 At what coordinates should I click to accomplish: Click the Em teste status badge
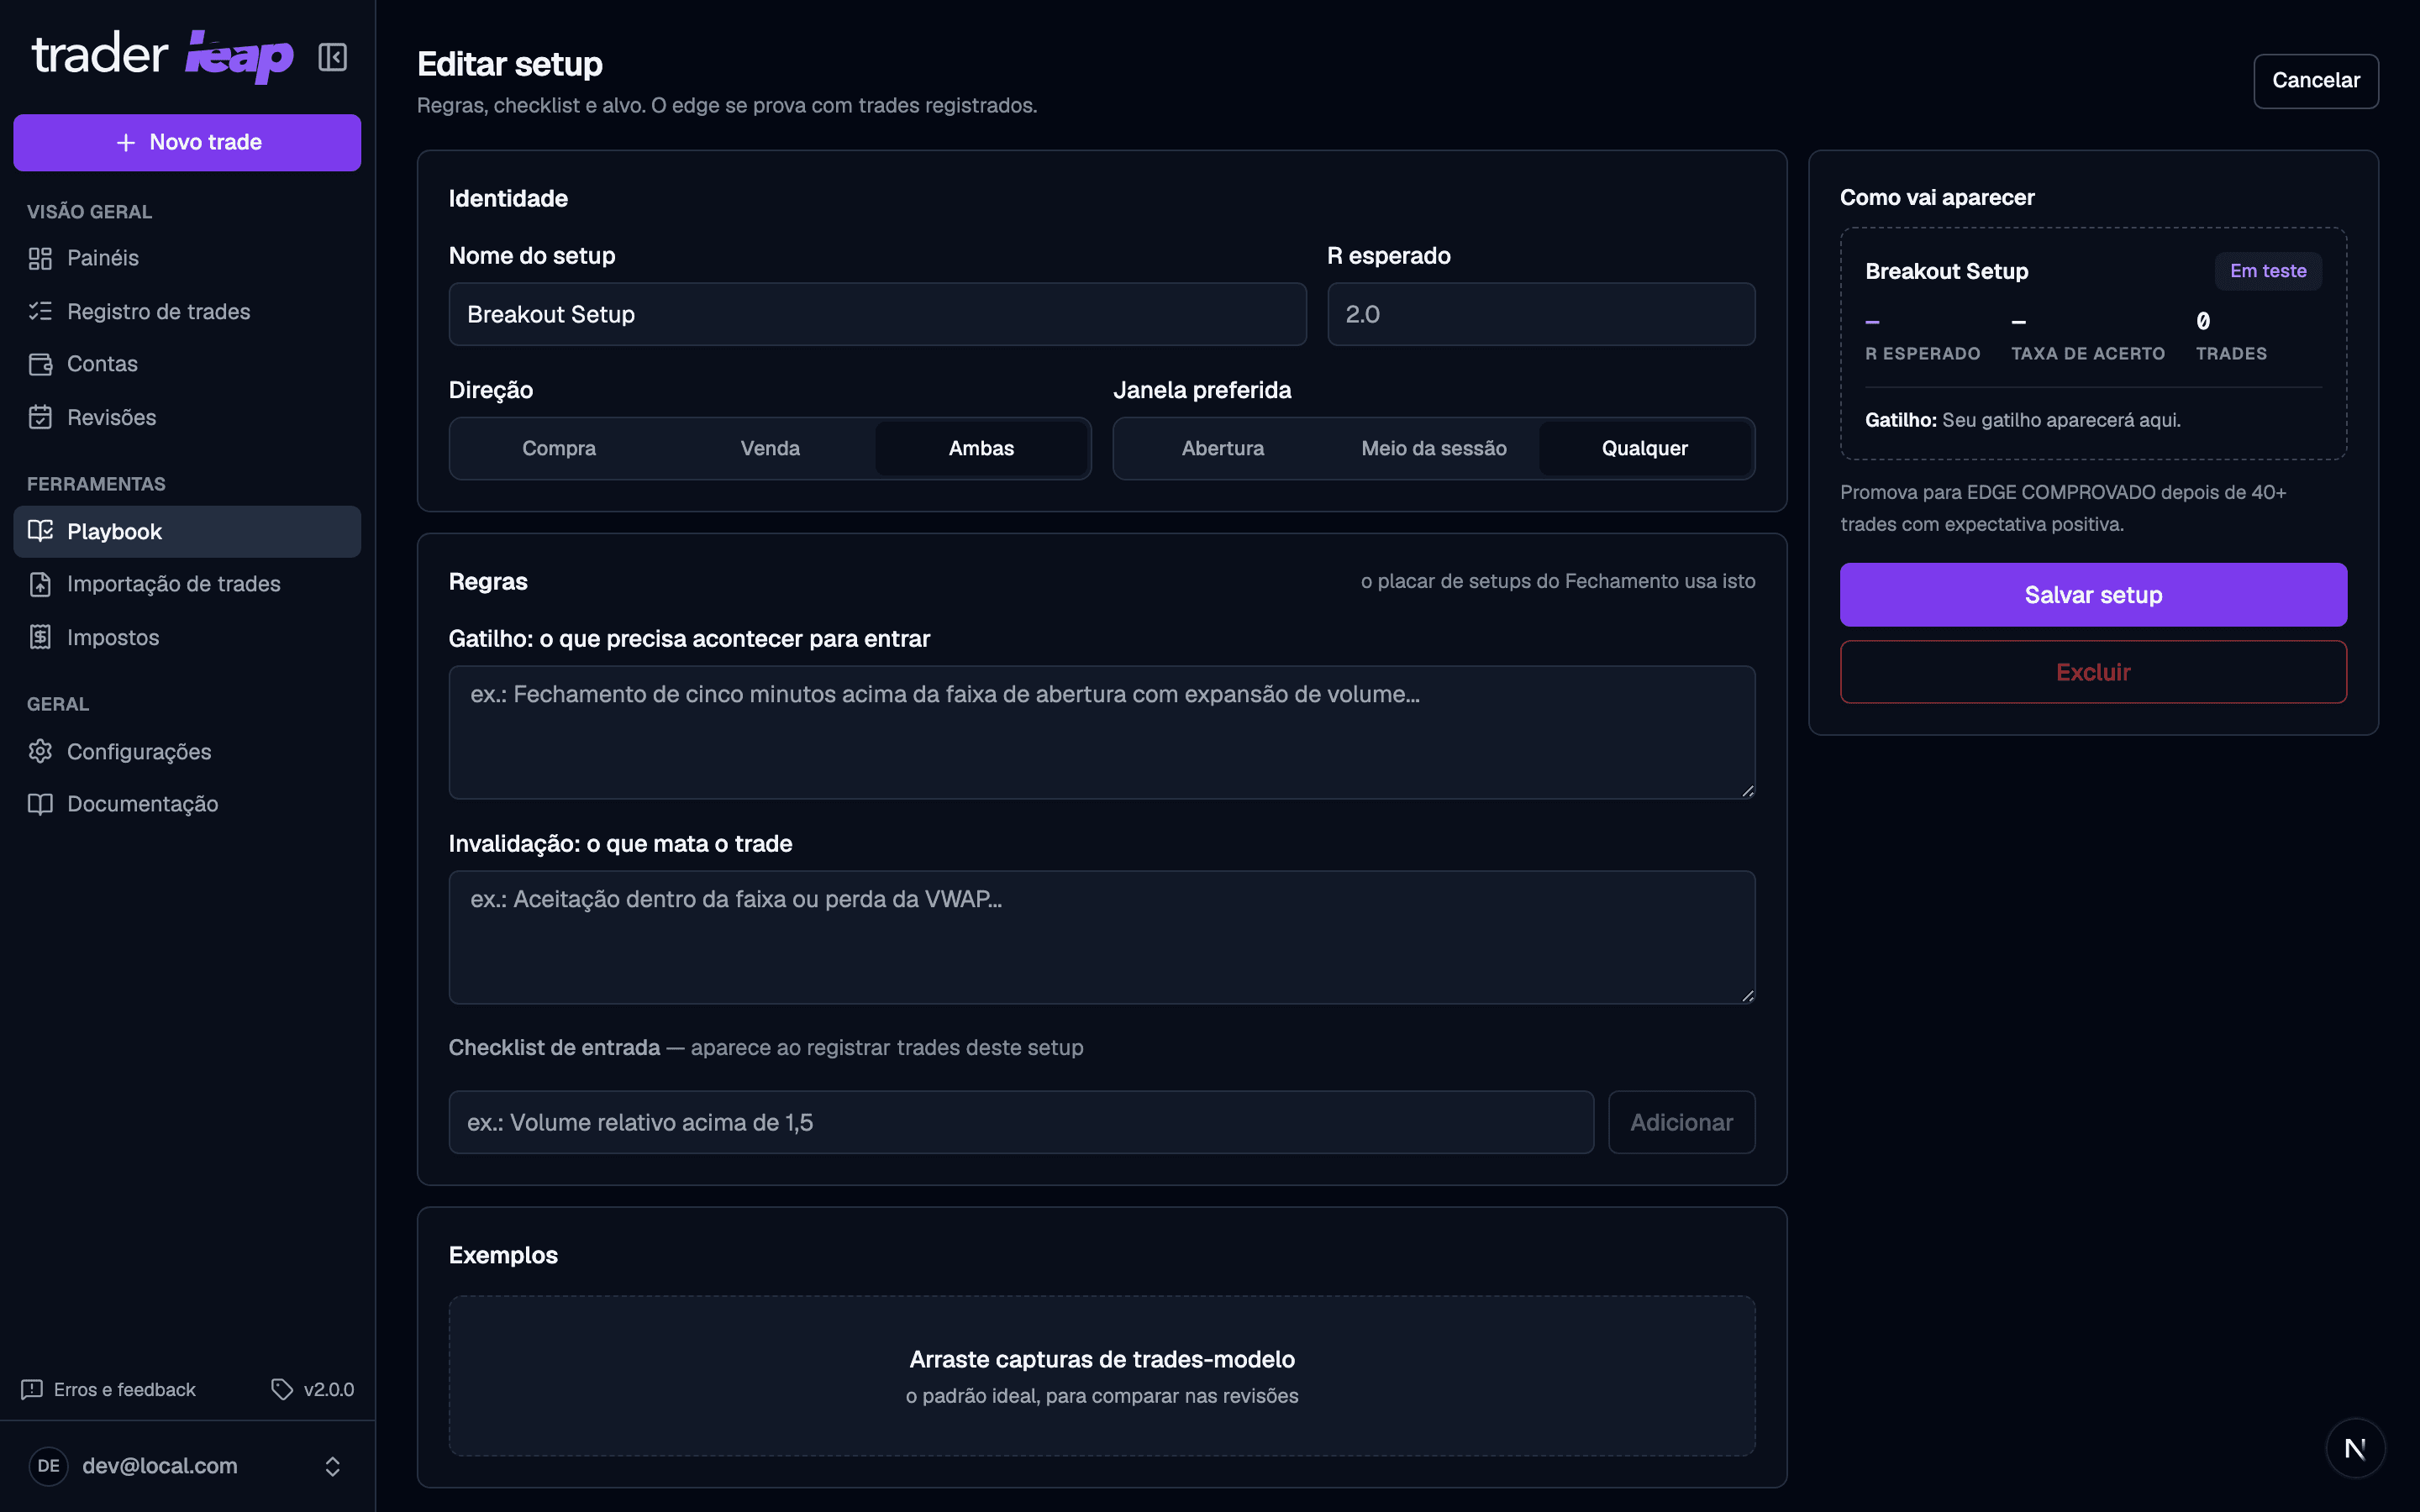click(2268, 271)
